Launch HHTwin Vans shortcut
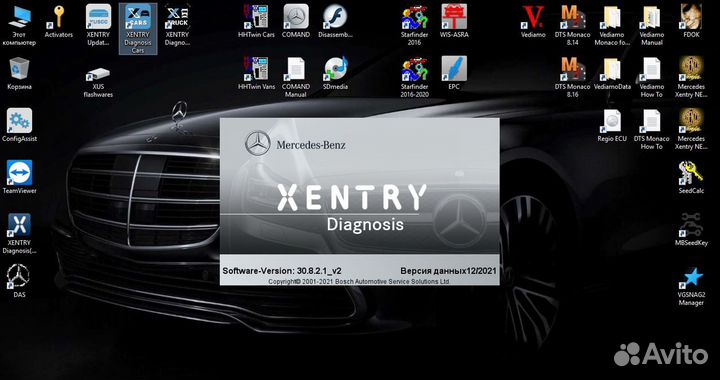 [x=256, y=73]
